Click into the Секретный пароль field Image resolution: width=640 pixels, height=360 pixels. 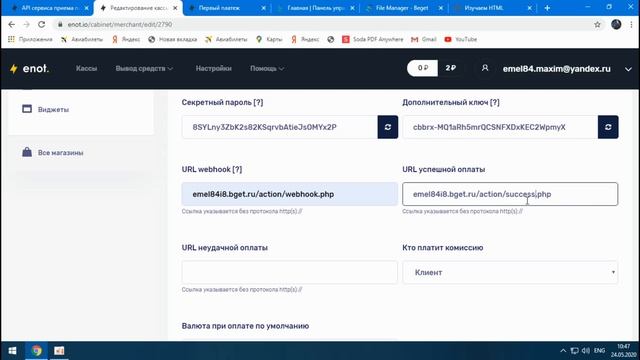280,127
